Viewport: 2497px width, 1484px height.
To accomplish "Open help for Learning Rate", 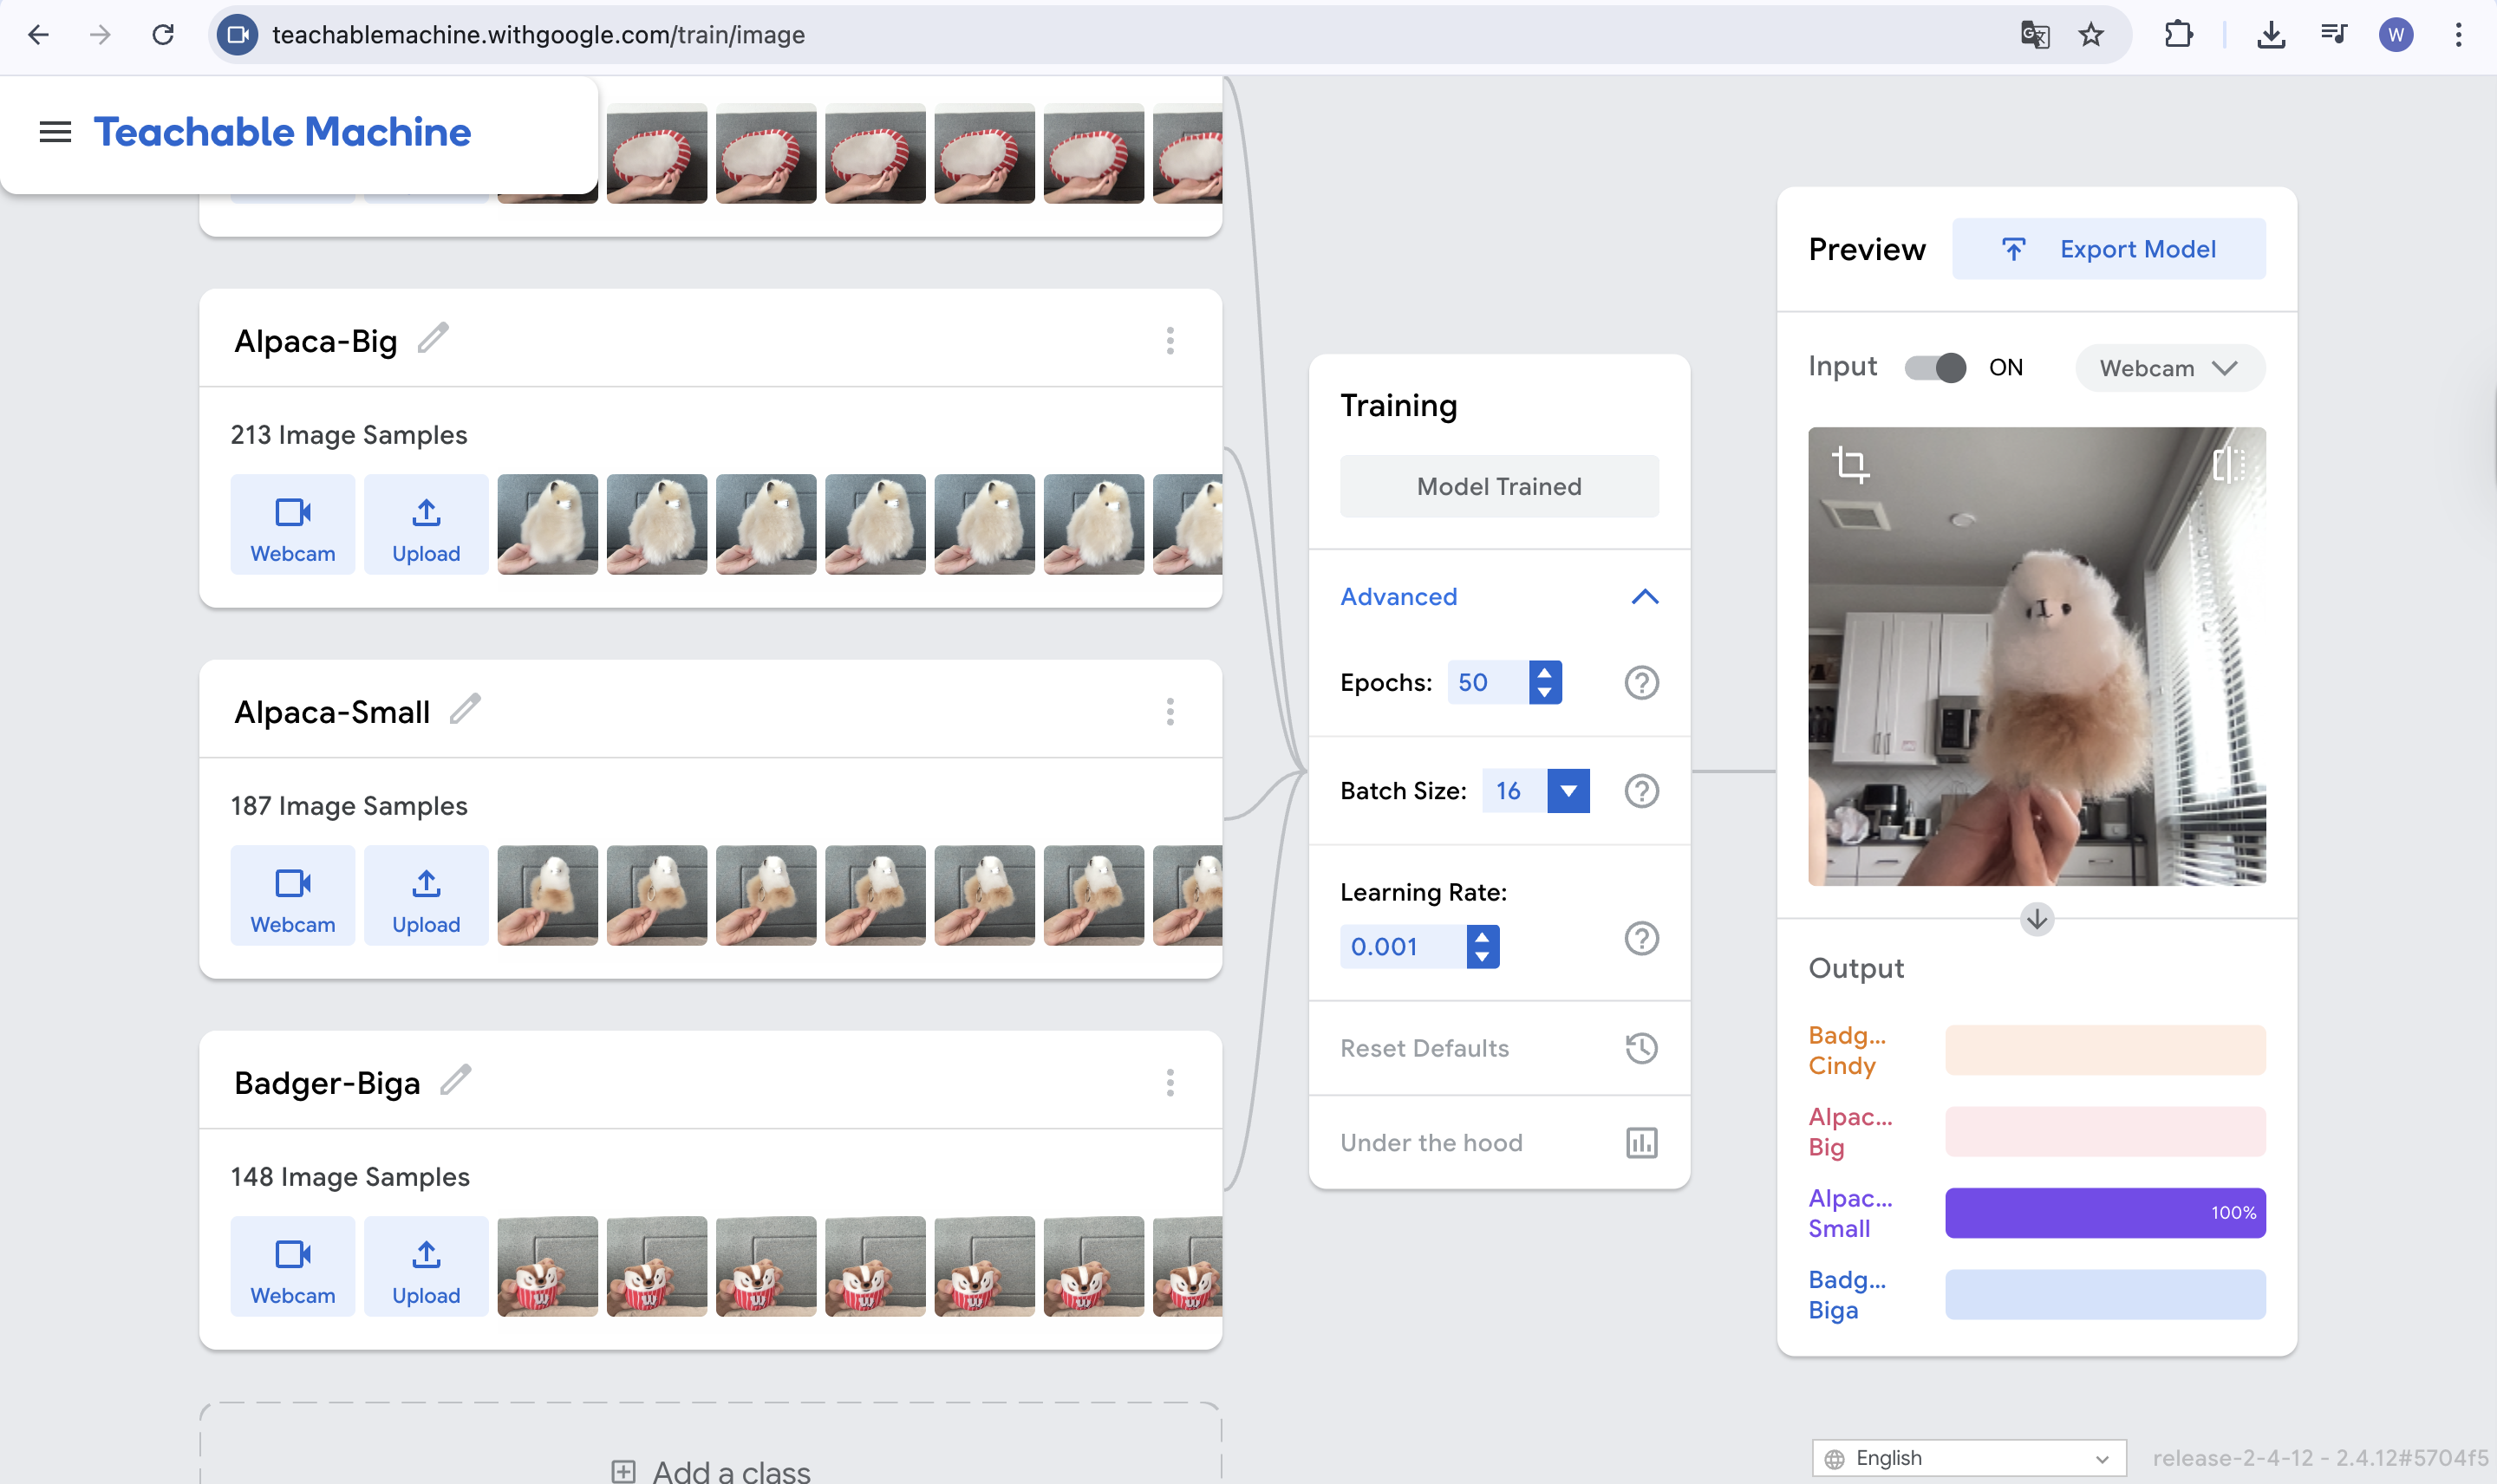I will pos(1641,939).
